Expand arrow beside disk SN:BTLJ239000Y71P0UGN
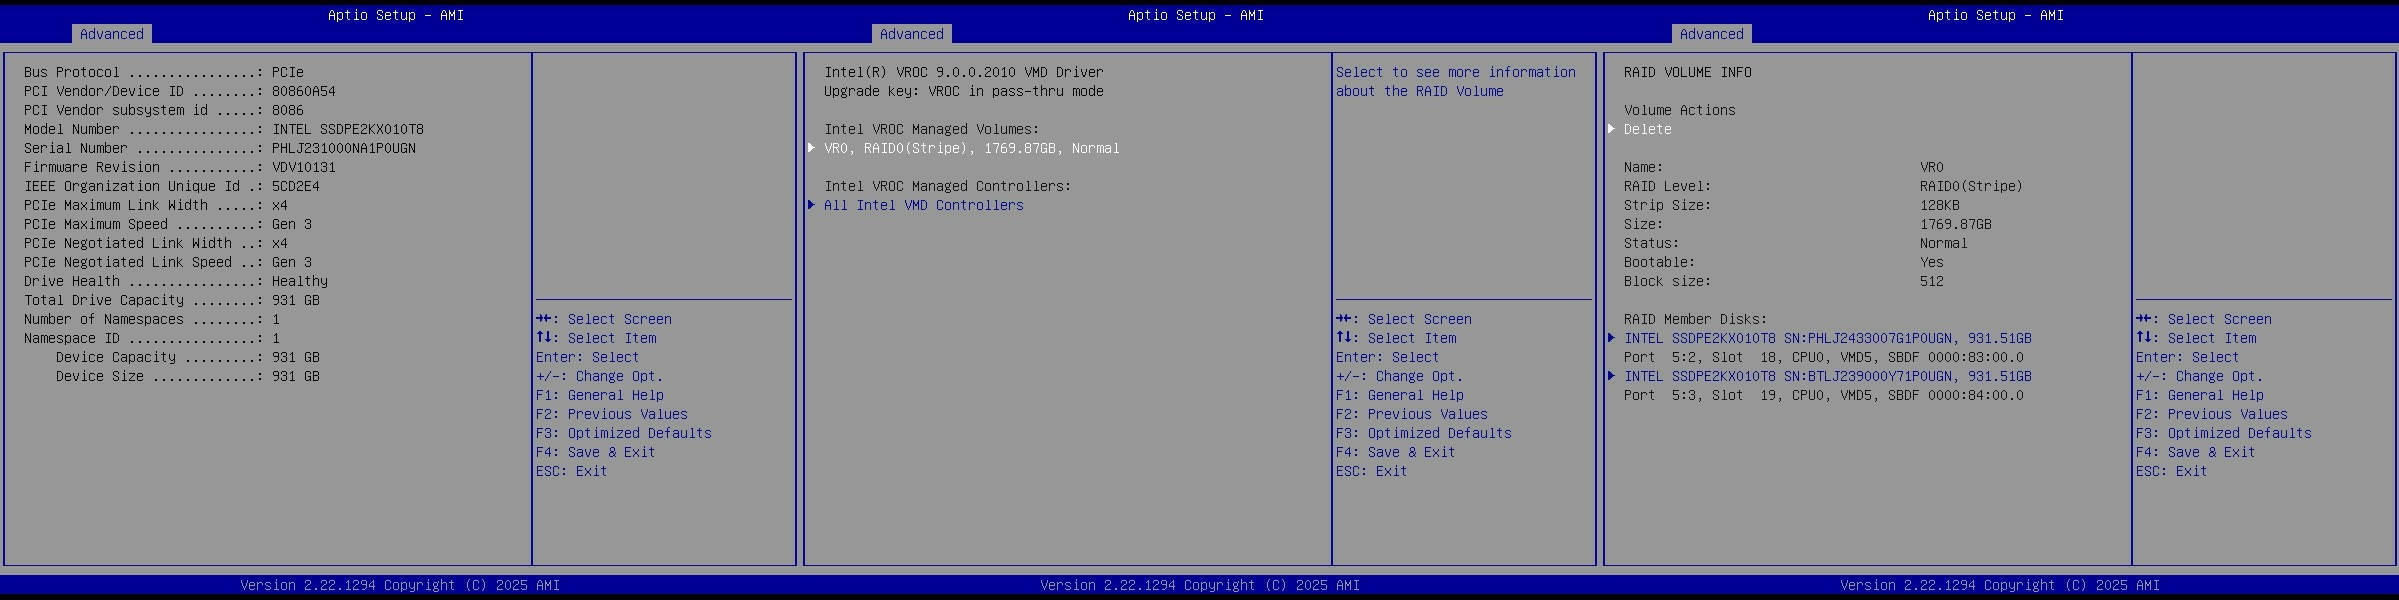Image resolution: width=2399 pixels, height=600 pixels. pos(1611,376)
